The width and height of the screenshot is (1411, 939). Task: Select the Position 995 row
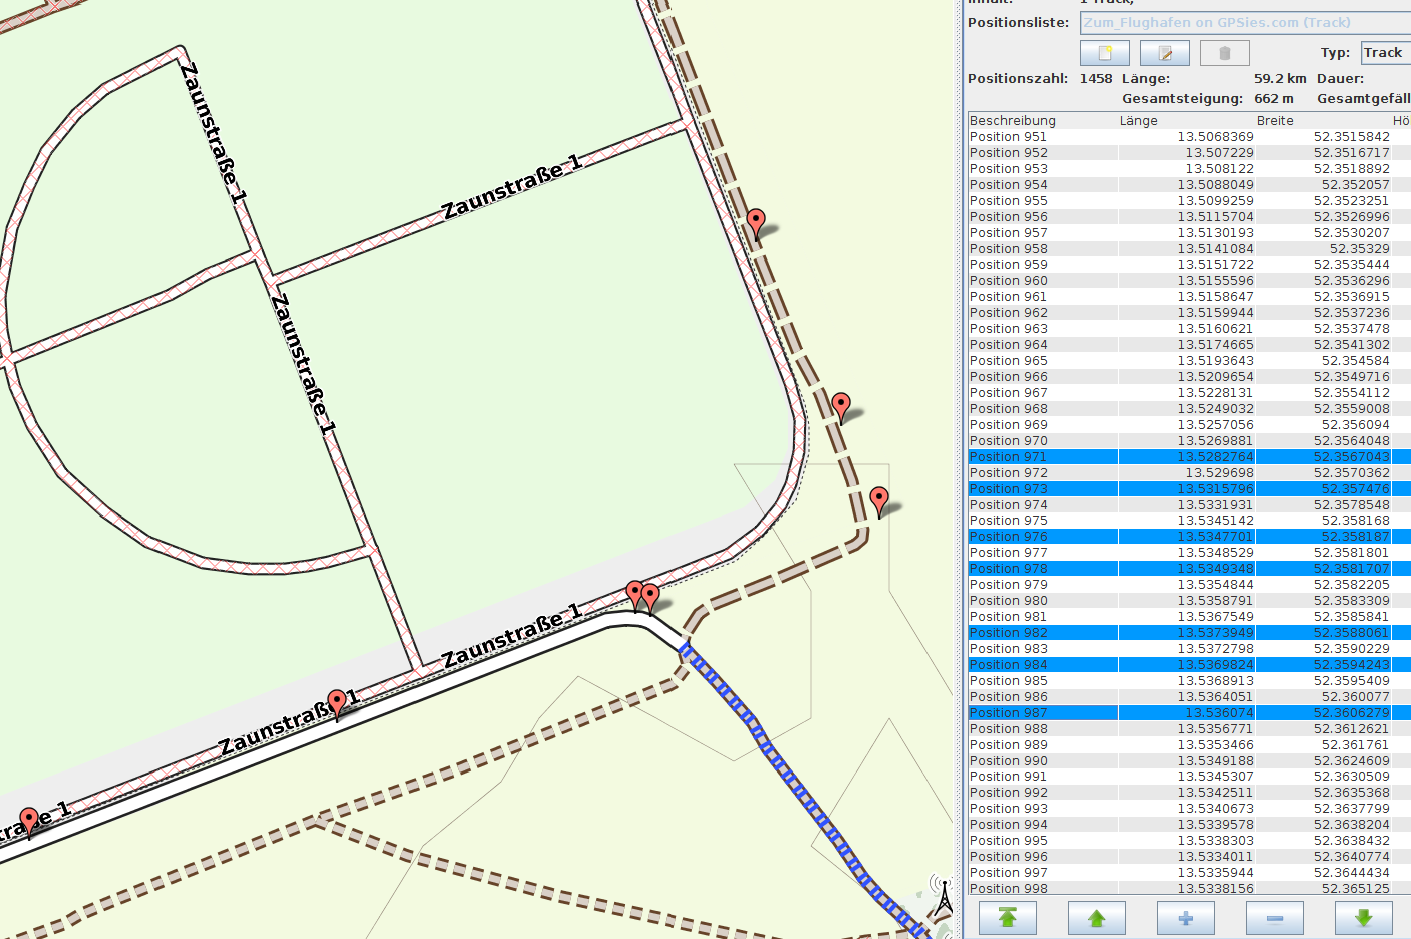coord(1189,841)
